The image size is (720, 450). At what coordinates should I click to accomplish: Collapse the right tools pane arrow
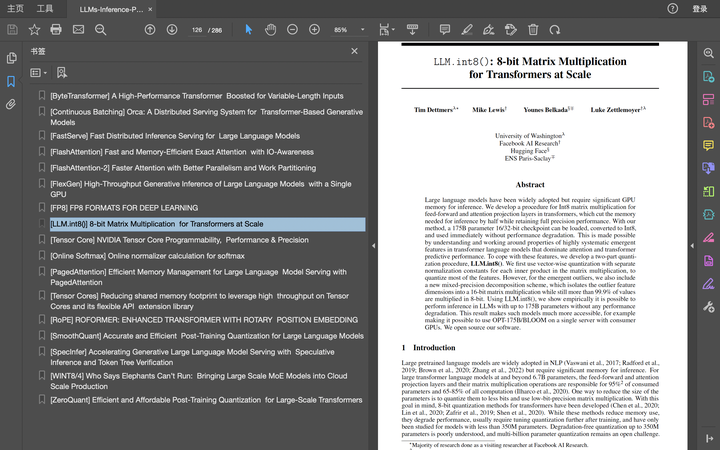692,246
